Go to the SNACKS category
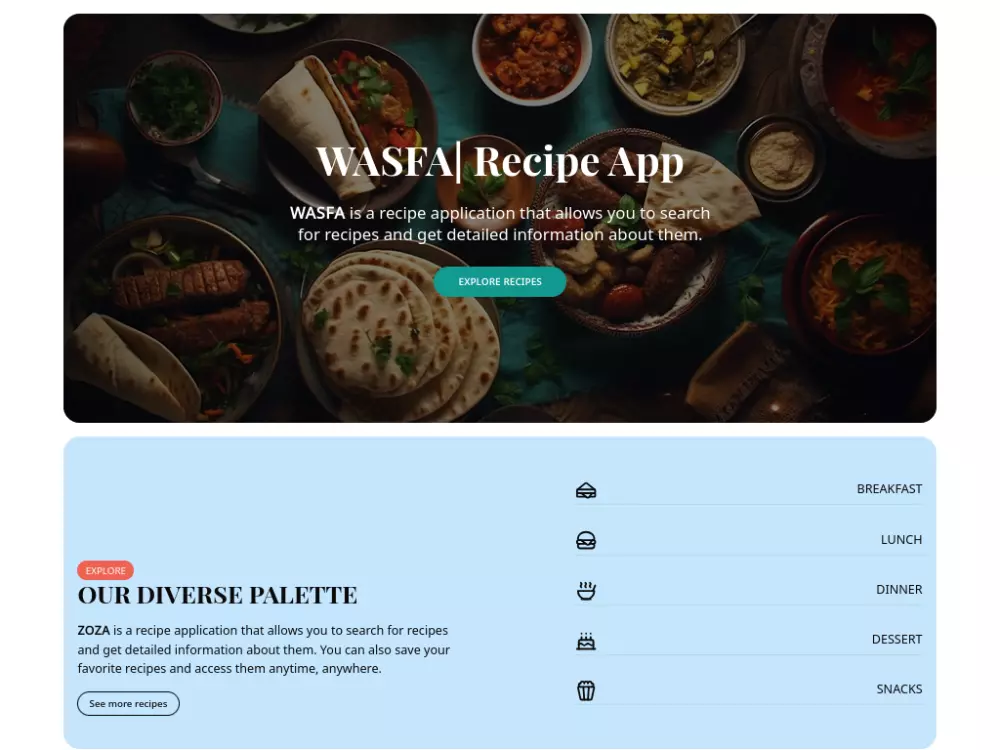This screenshot has height=750, width=1000. (899, 689)
